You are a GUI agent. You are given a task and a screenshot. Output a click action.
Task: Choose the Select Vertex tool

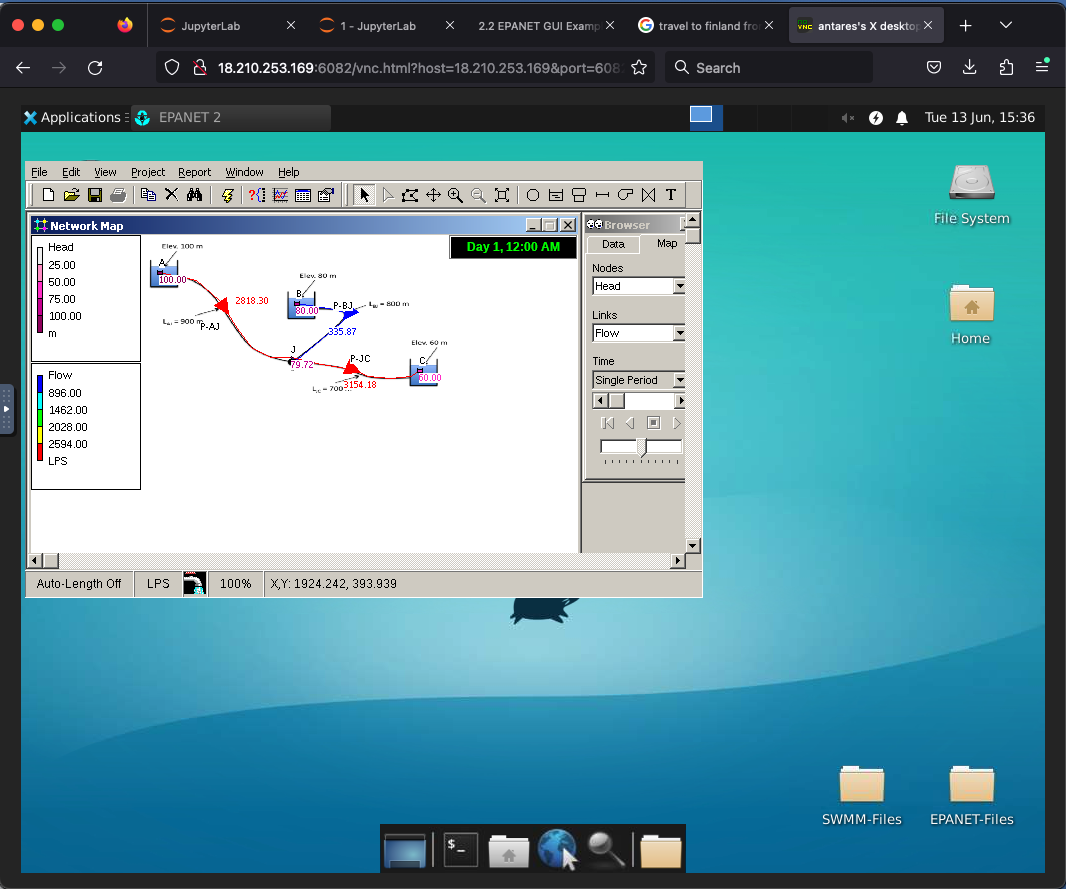coord(388,195)
